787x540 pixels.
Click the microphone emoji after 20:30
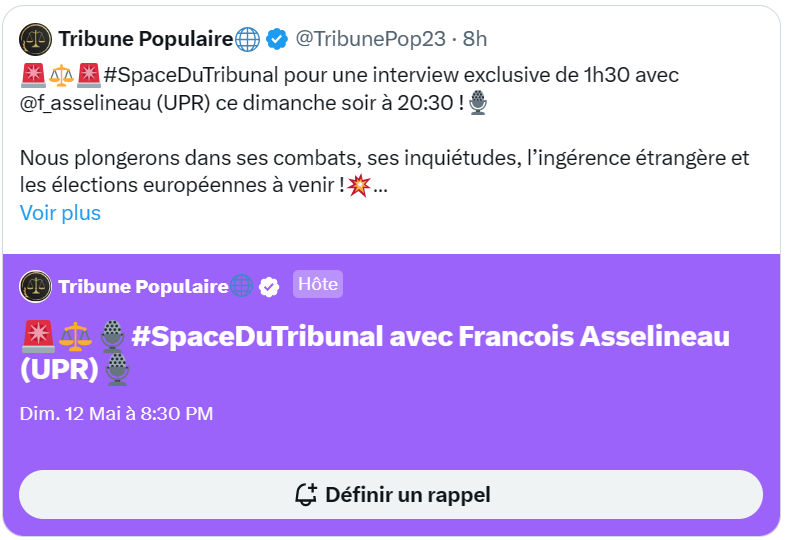(x=478, y=103)
